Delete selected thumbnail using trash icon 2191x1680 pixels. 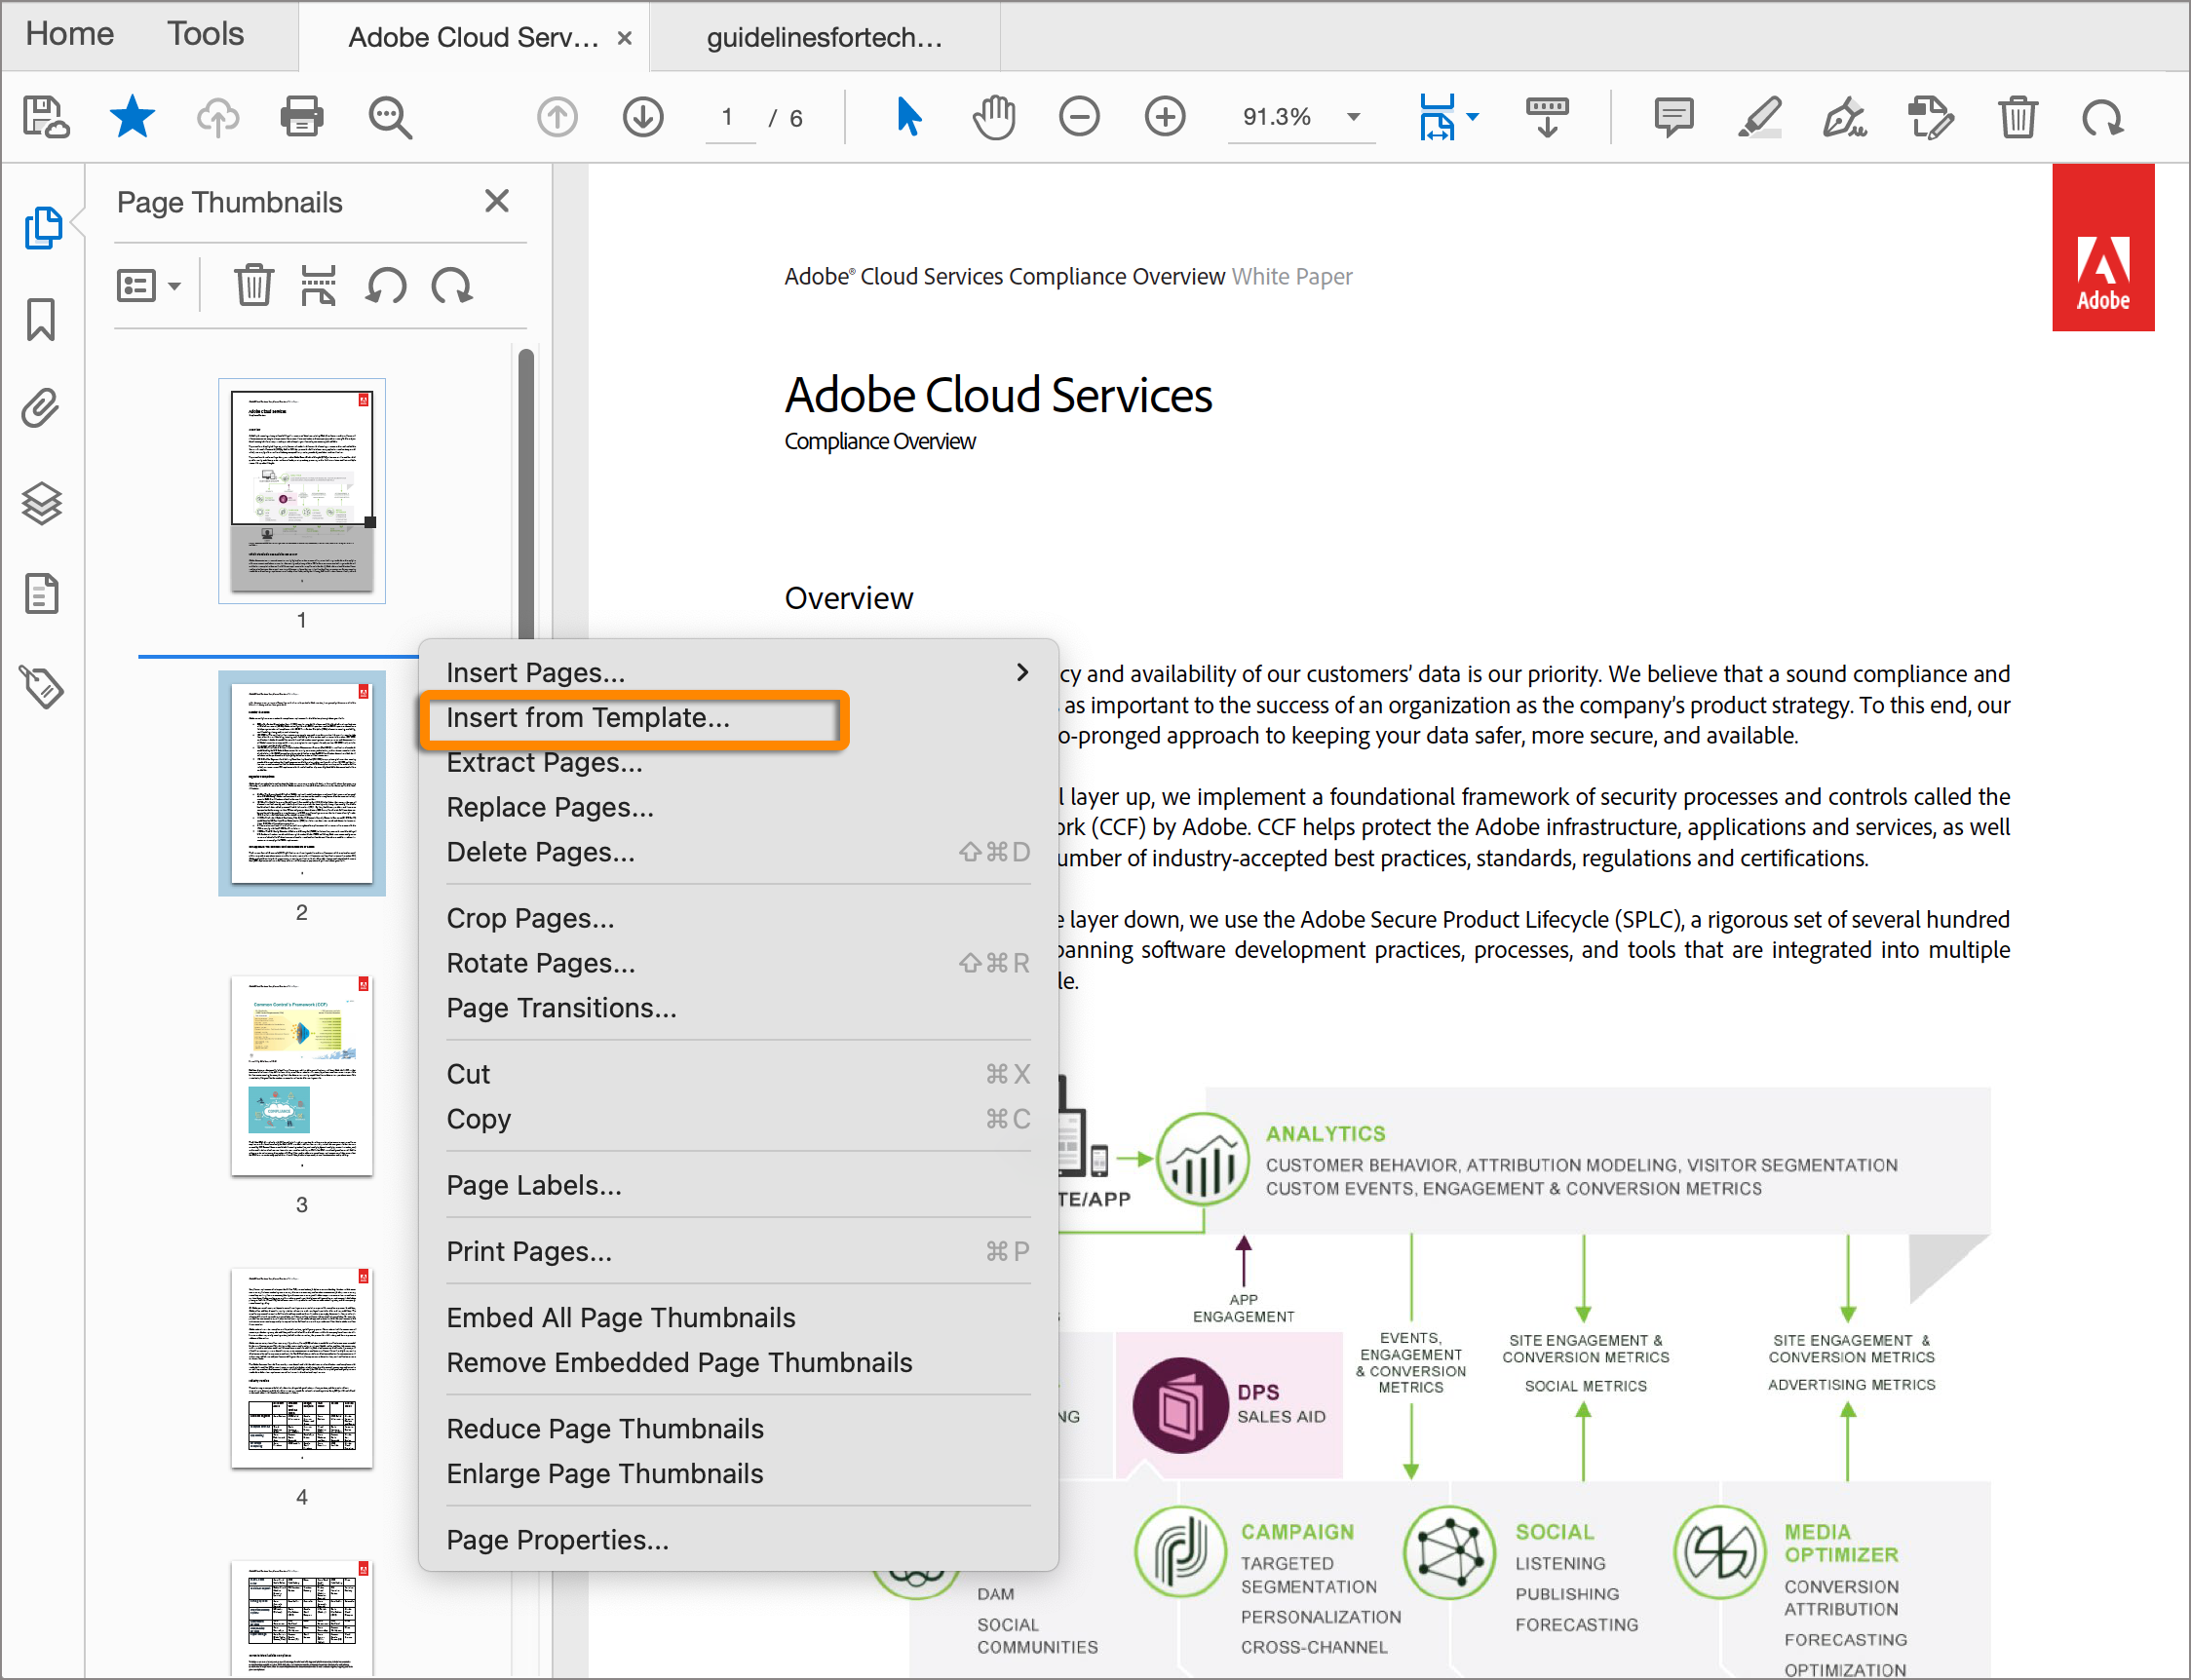(x=253, y=286)
